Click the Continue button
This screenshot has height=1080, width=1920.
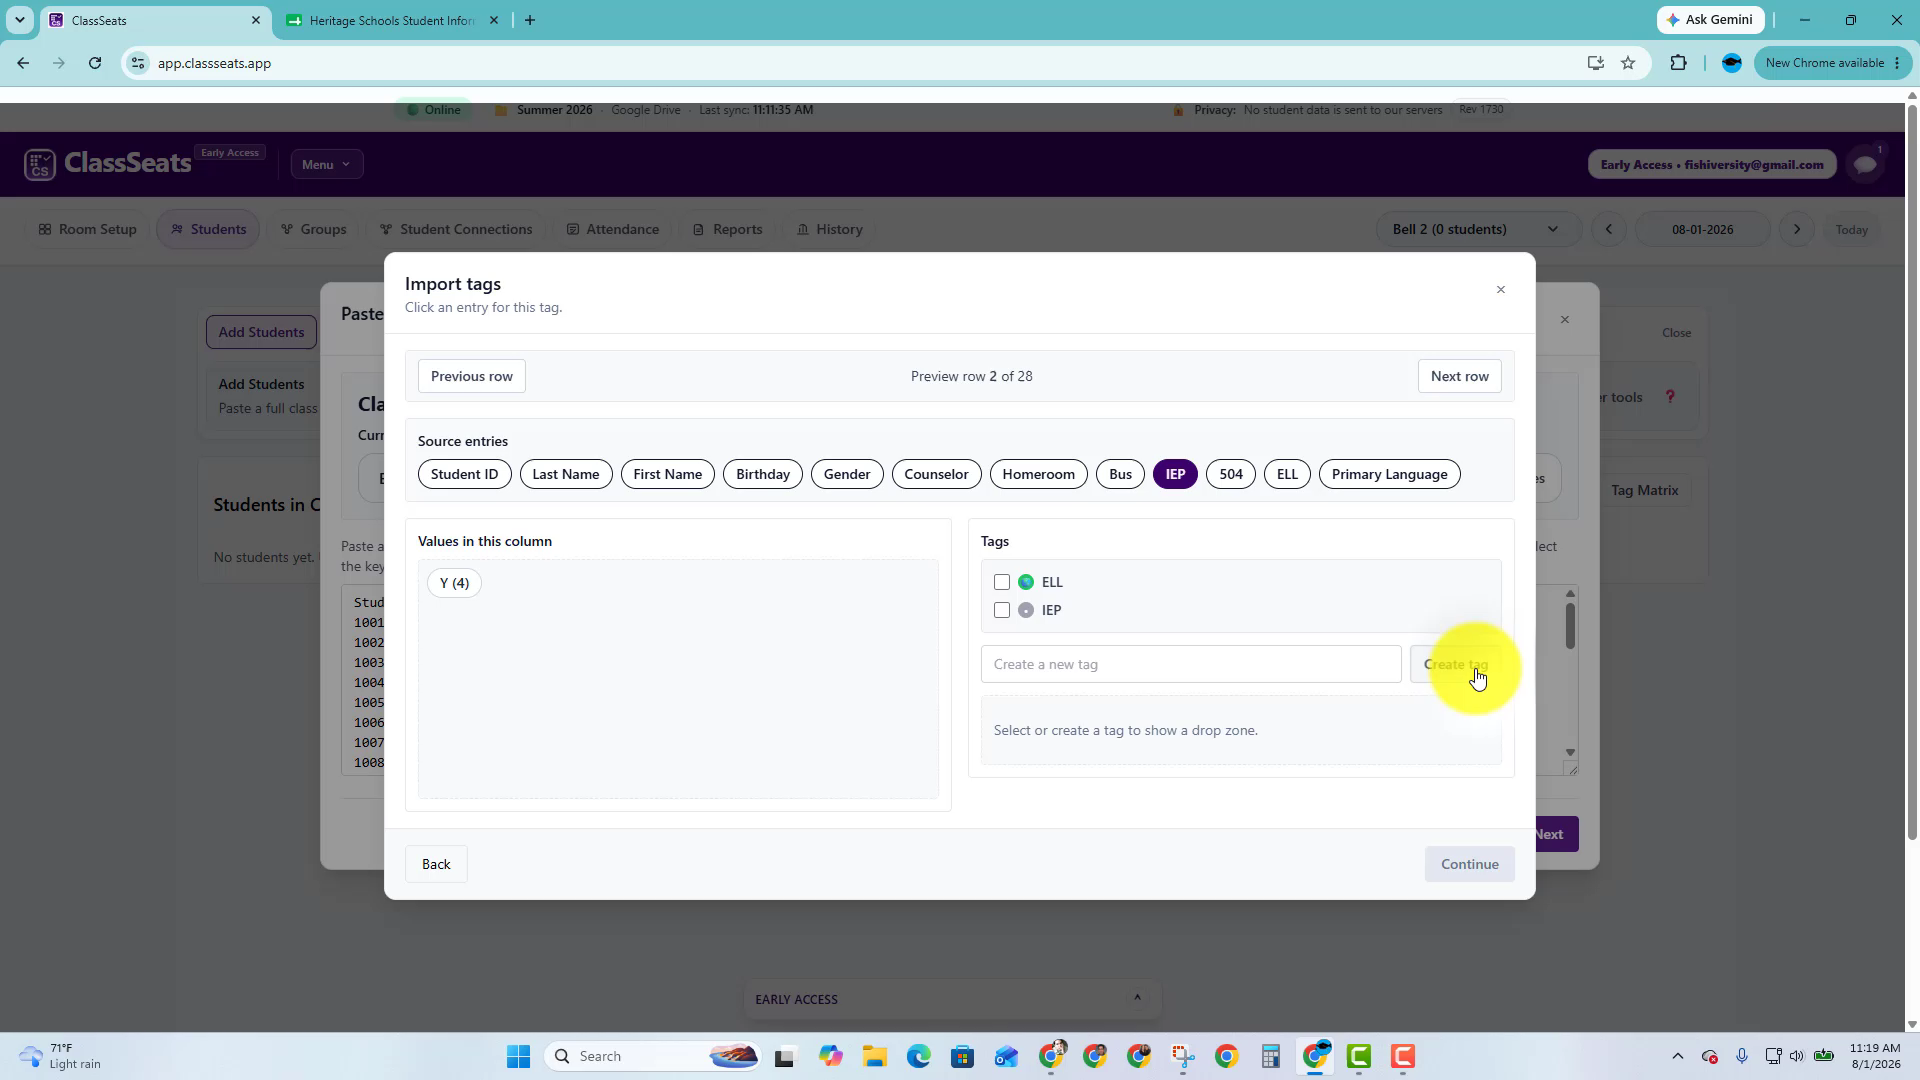click(1469, 864)
